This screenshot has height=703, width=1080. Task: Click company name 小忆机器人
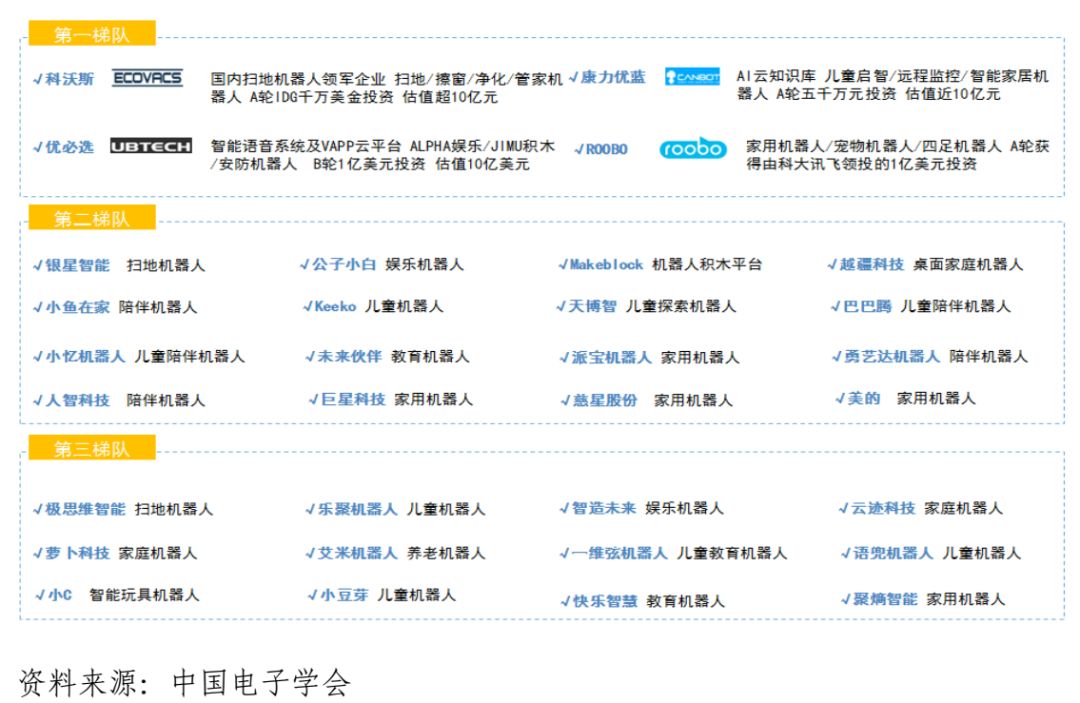(85, 356)
